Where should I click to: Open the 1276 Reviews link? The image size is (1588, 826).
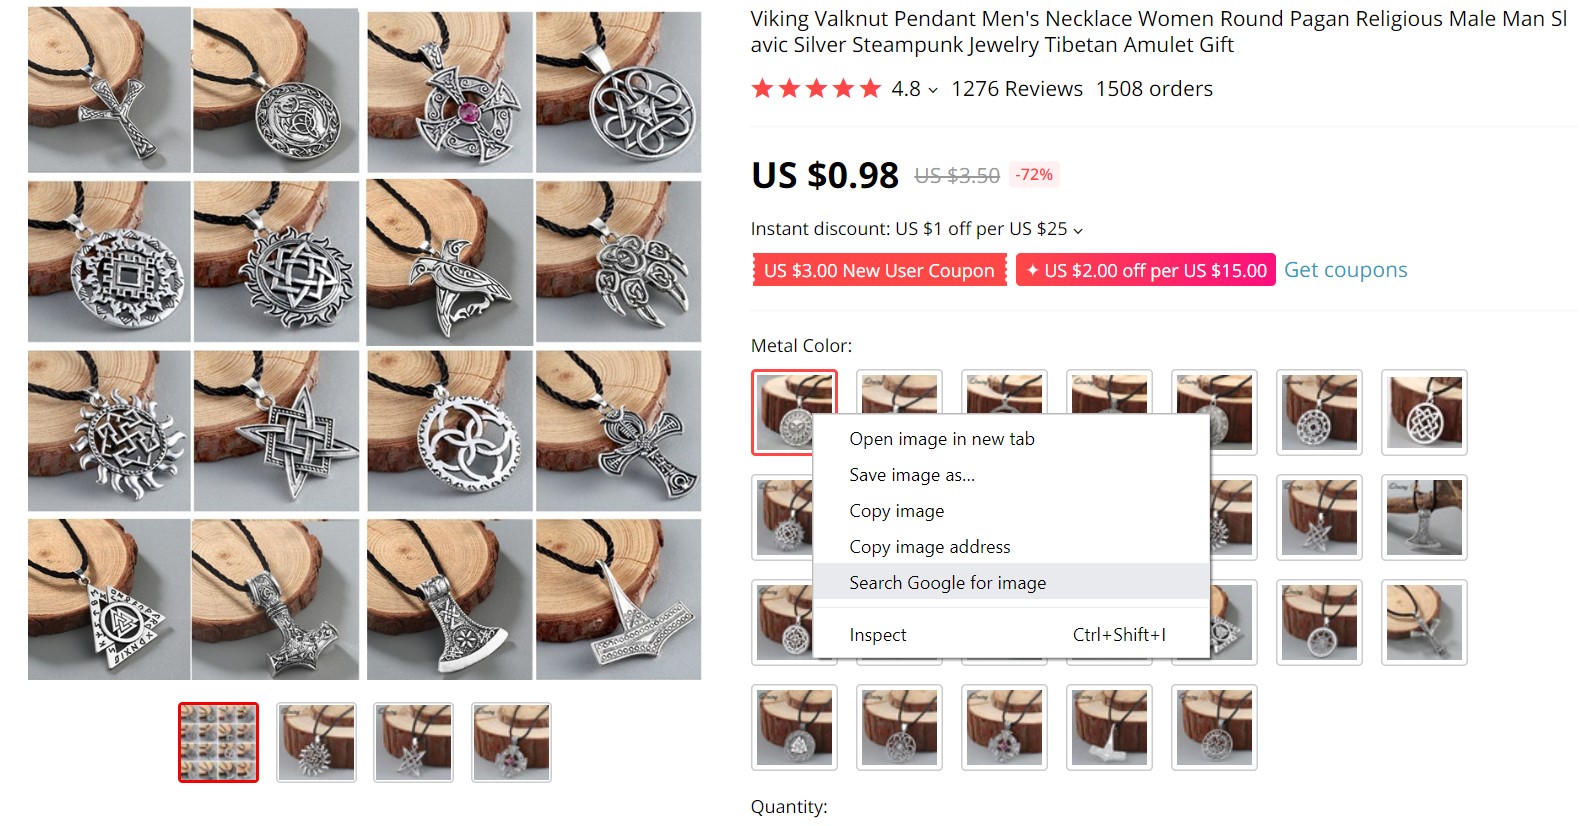tap(1016, 89)
